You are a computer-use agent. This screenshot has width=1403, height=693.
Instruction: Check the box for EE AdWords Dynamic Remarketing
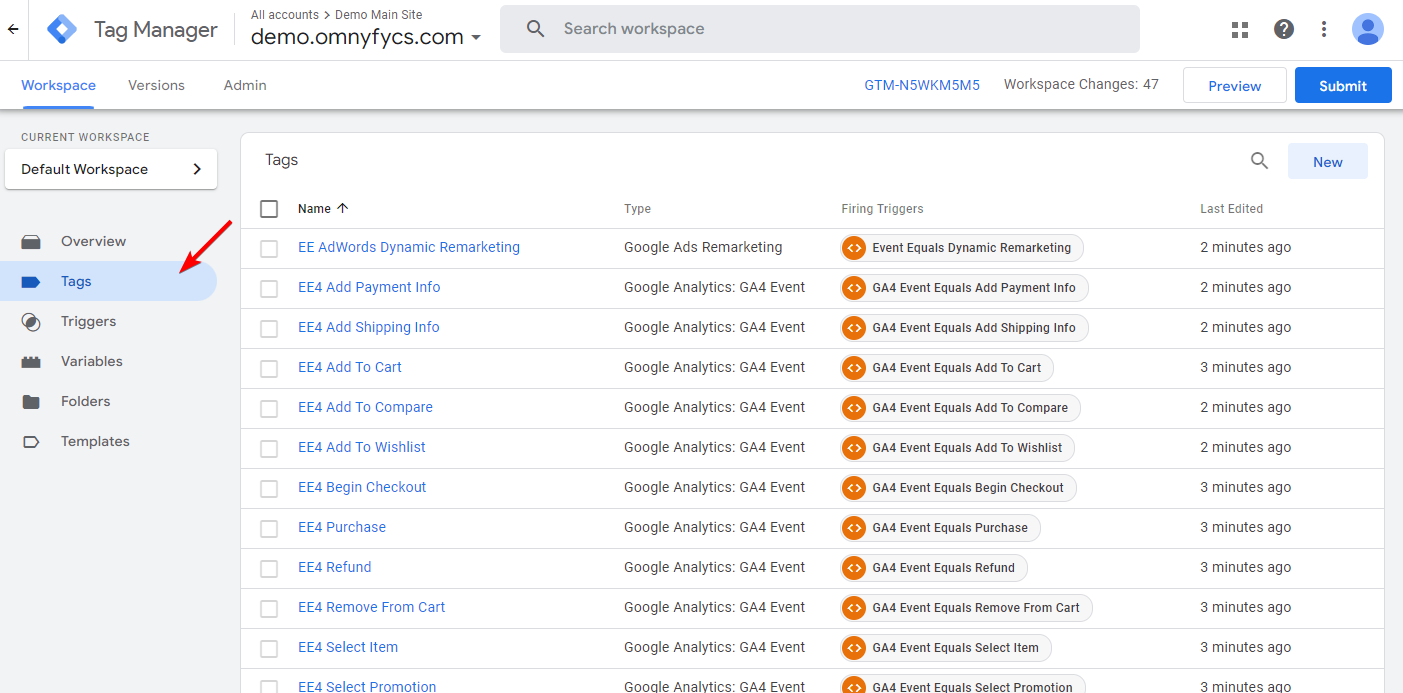pos(269,249)
